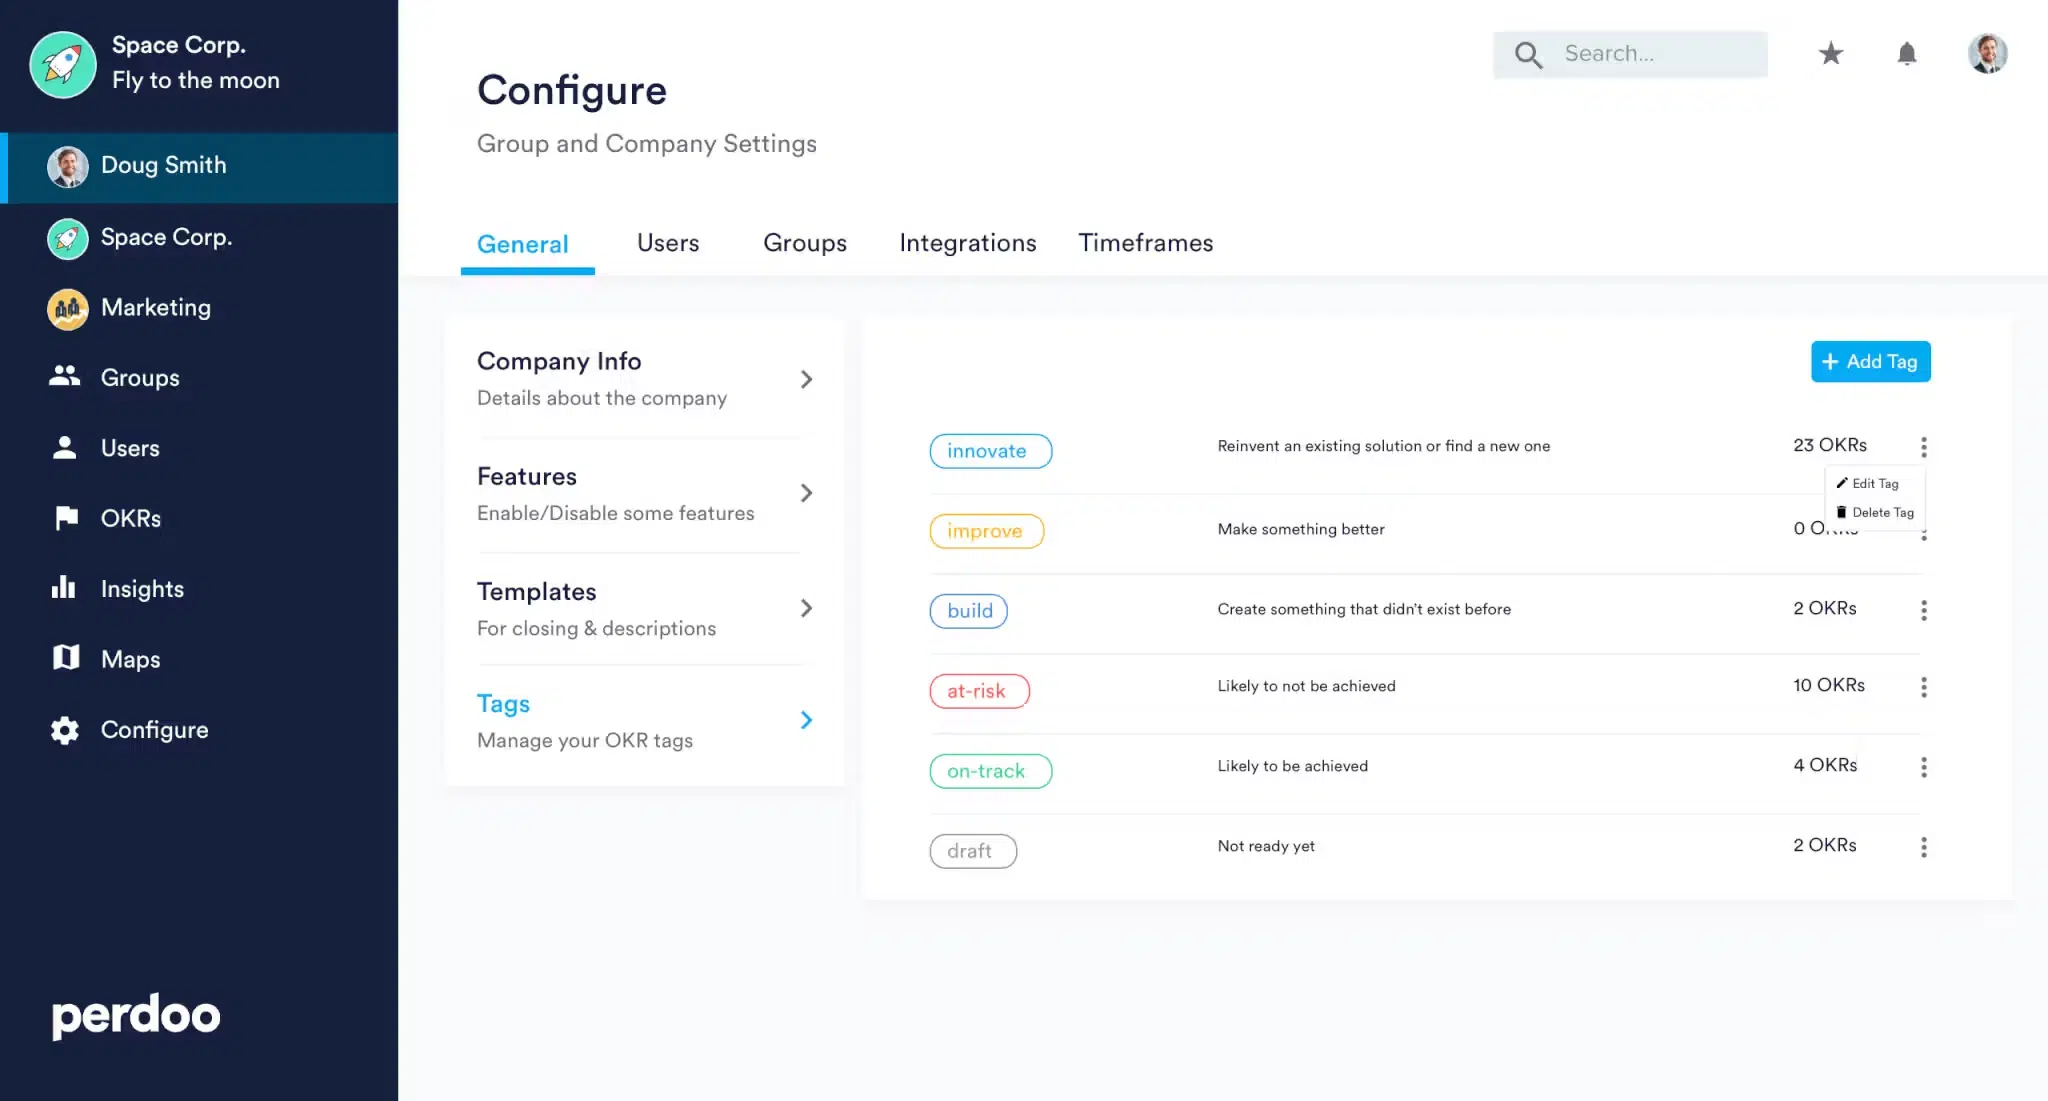Switch to the Timeframes tab
Image resolution: width=2048 pixels, height=1101 pixels.
1145,243
